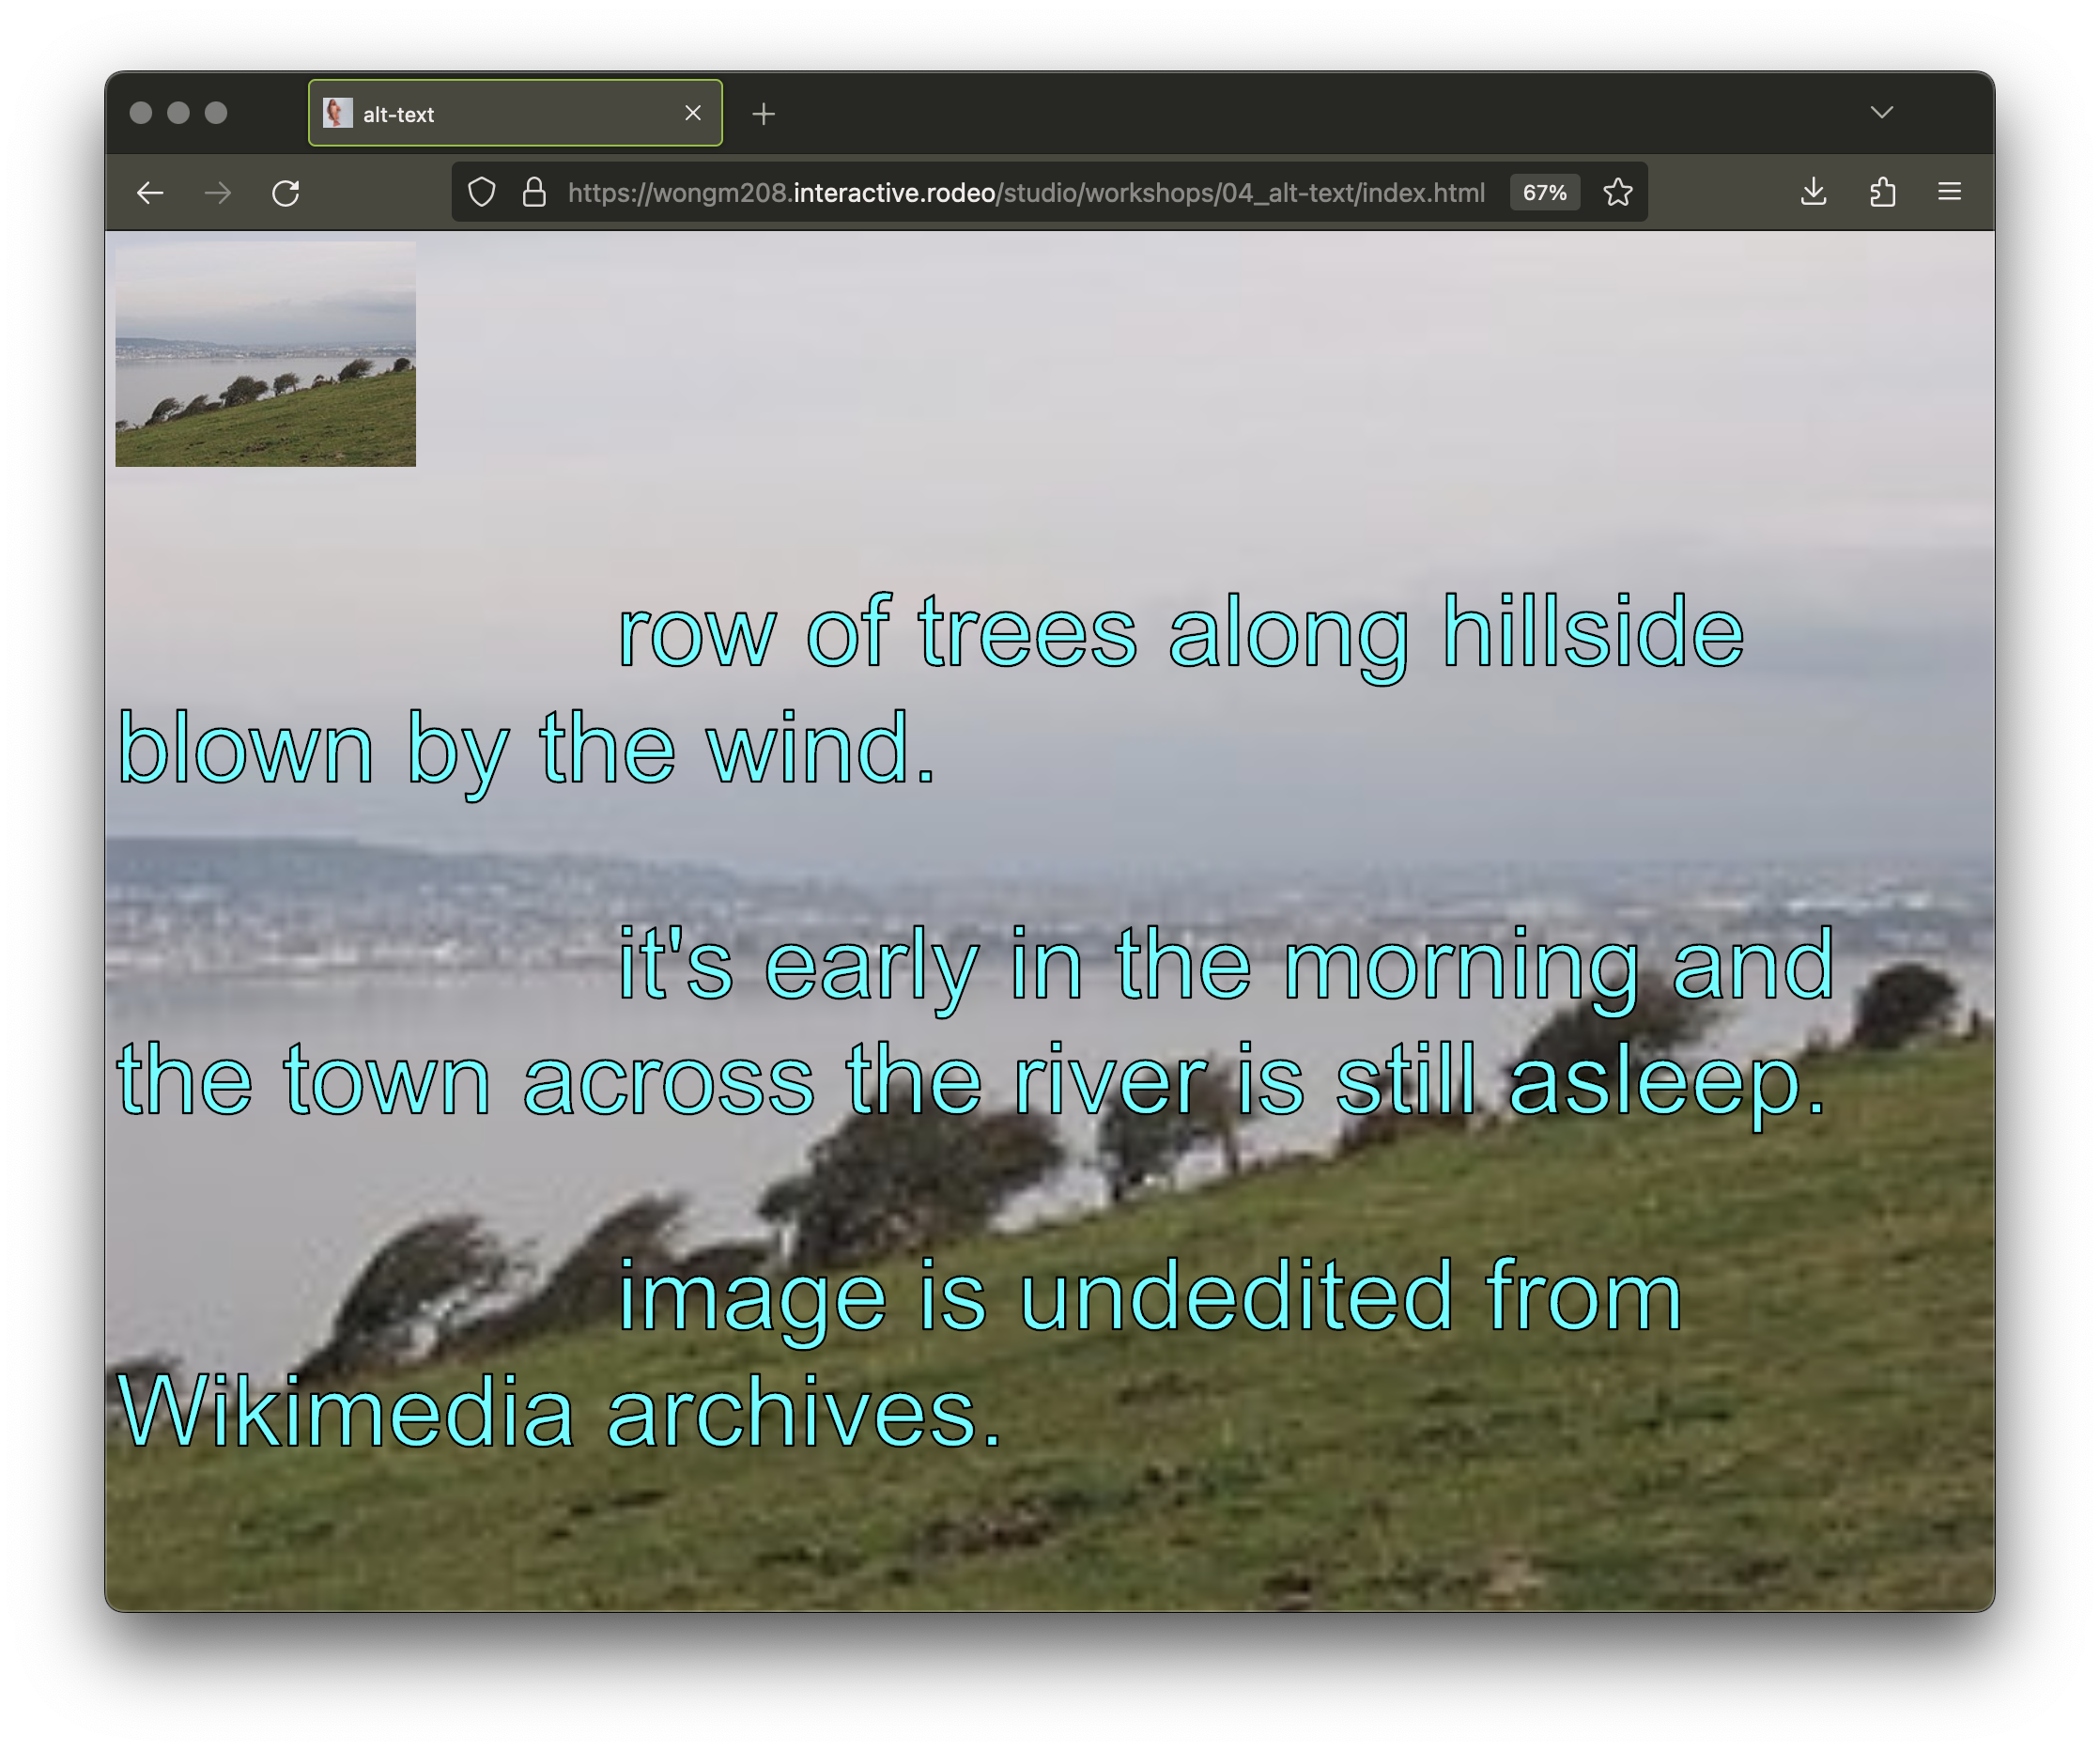
Task: Close the alt-text tab
Action: click(x=692, y=113)
